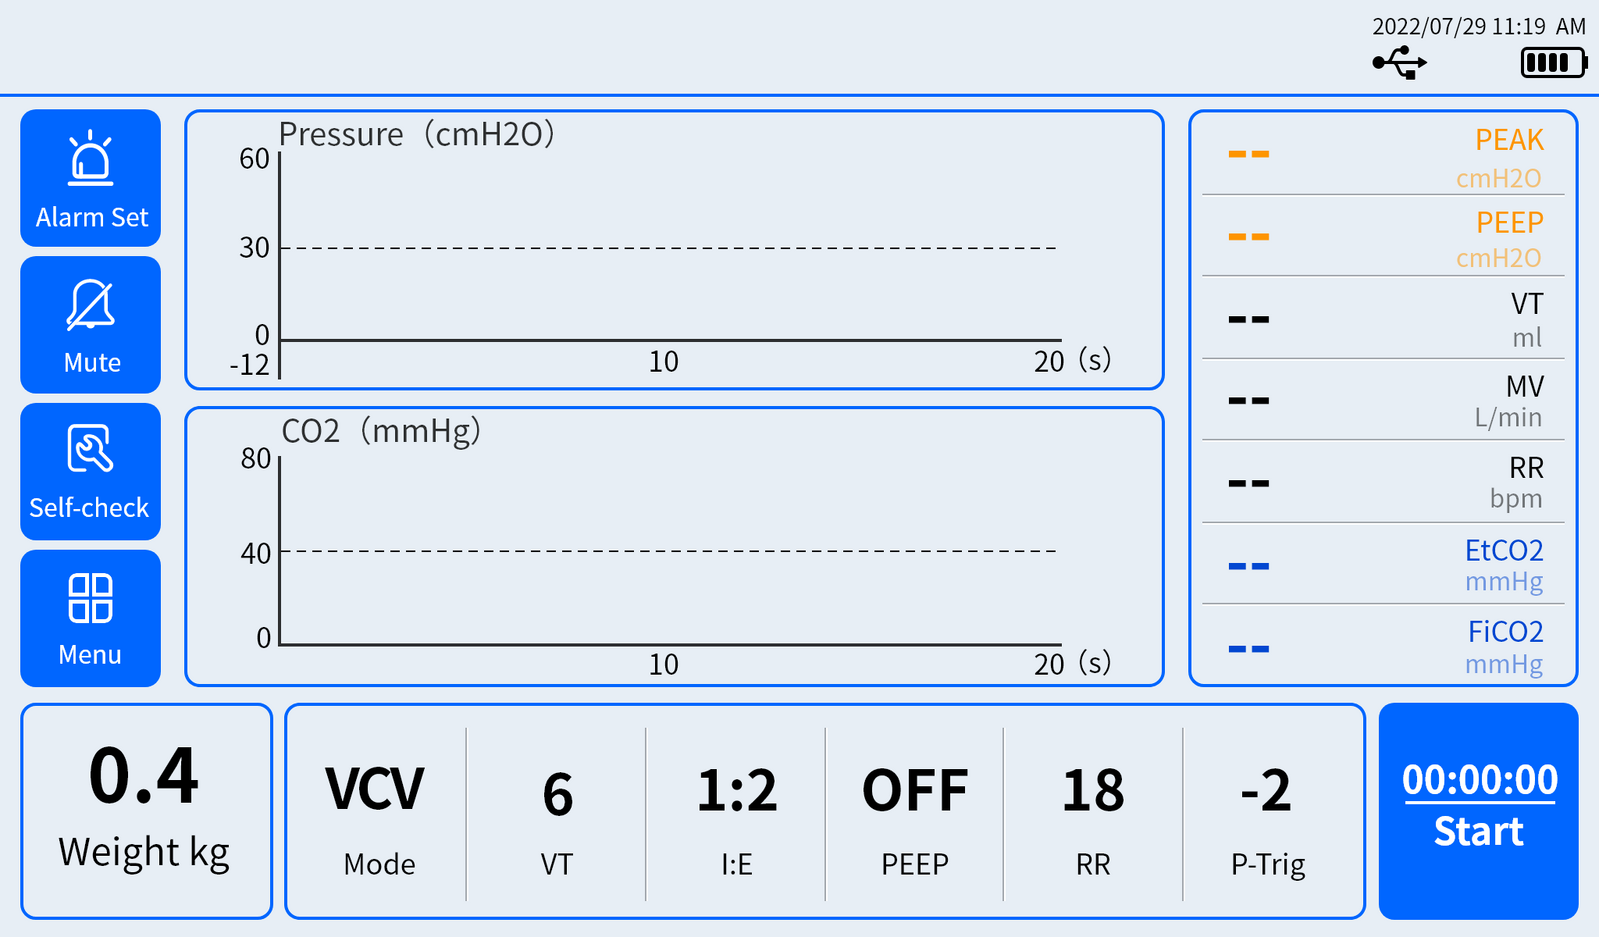The width and height of the screenshot is (1599, 937).
Task: Adjust the 0.4 Weight kg setting
Action: 146,811
